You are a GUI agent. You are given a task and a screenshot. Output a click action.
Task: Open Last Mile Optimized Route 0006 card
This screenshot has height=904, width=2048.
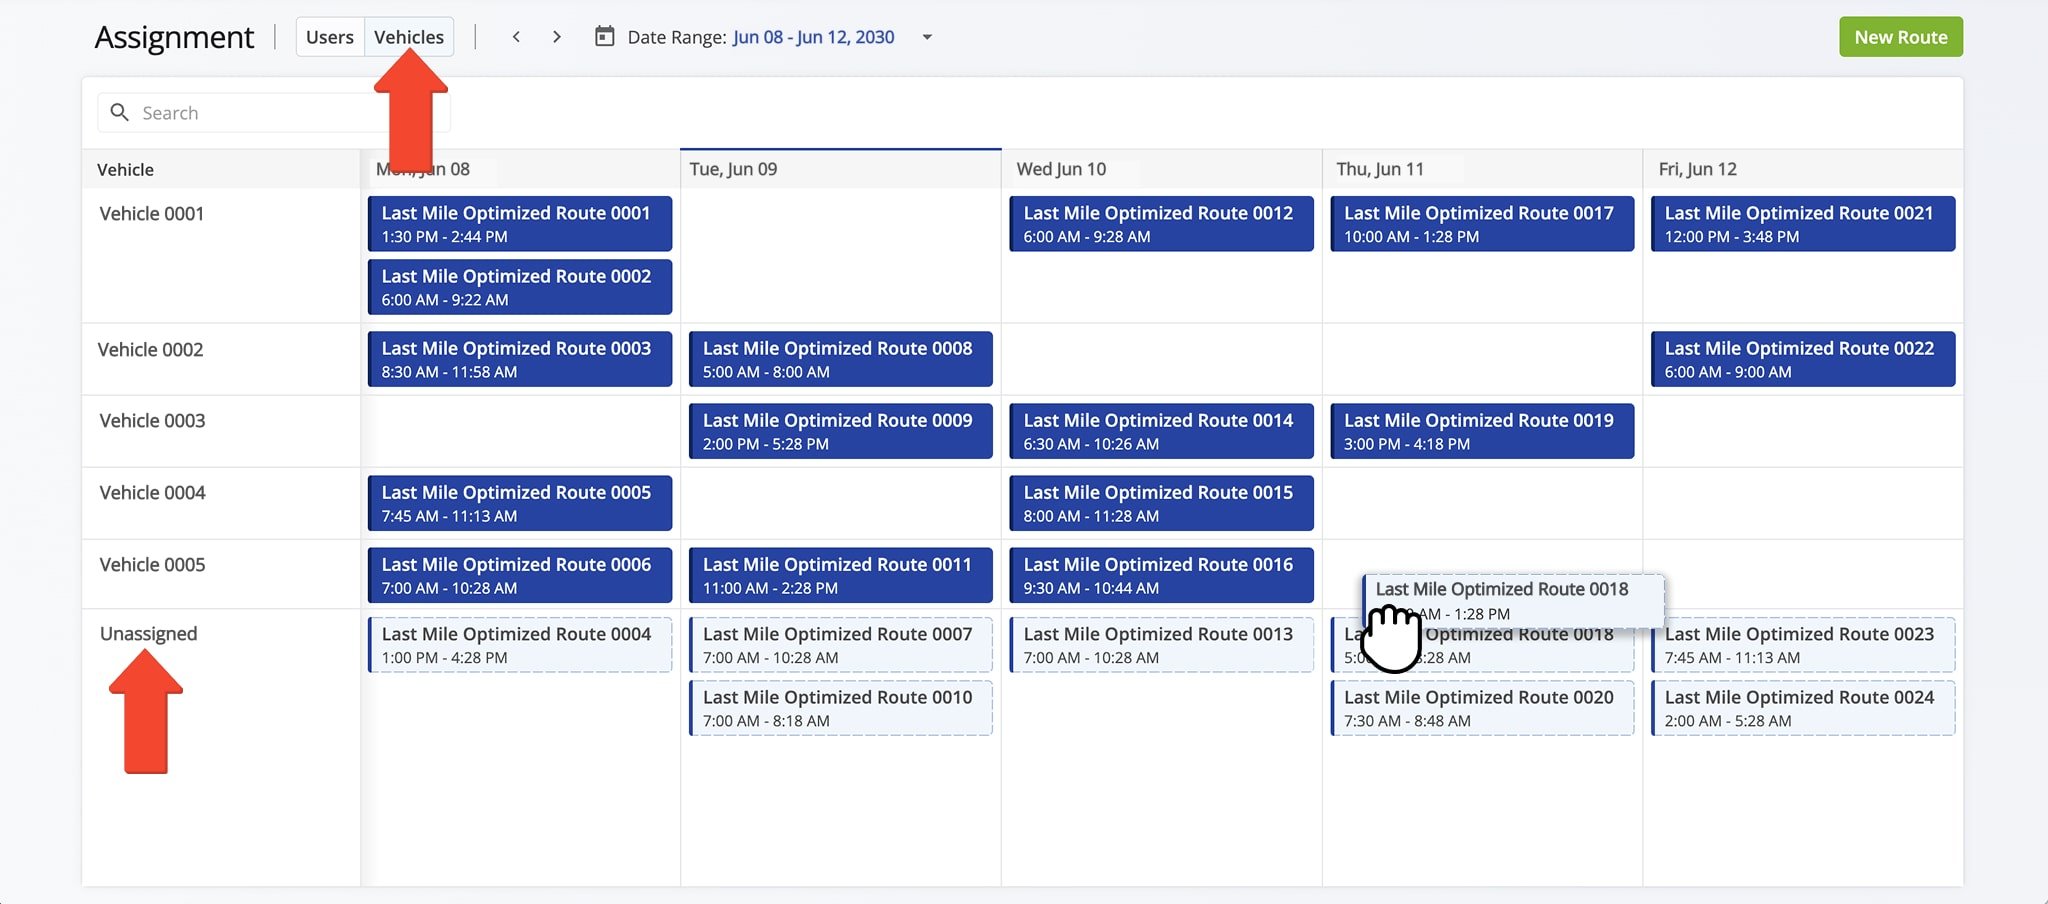[520, 575]
